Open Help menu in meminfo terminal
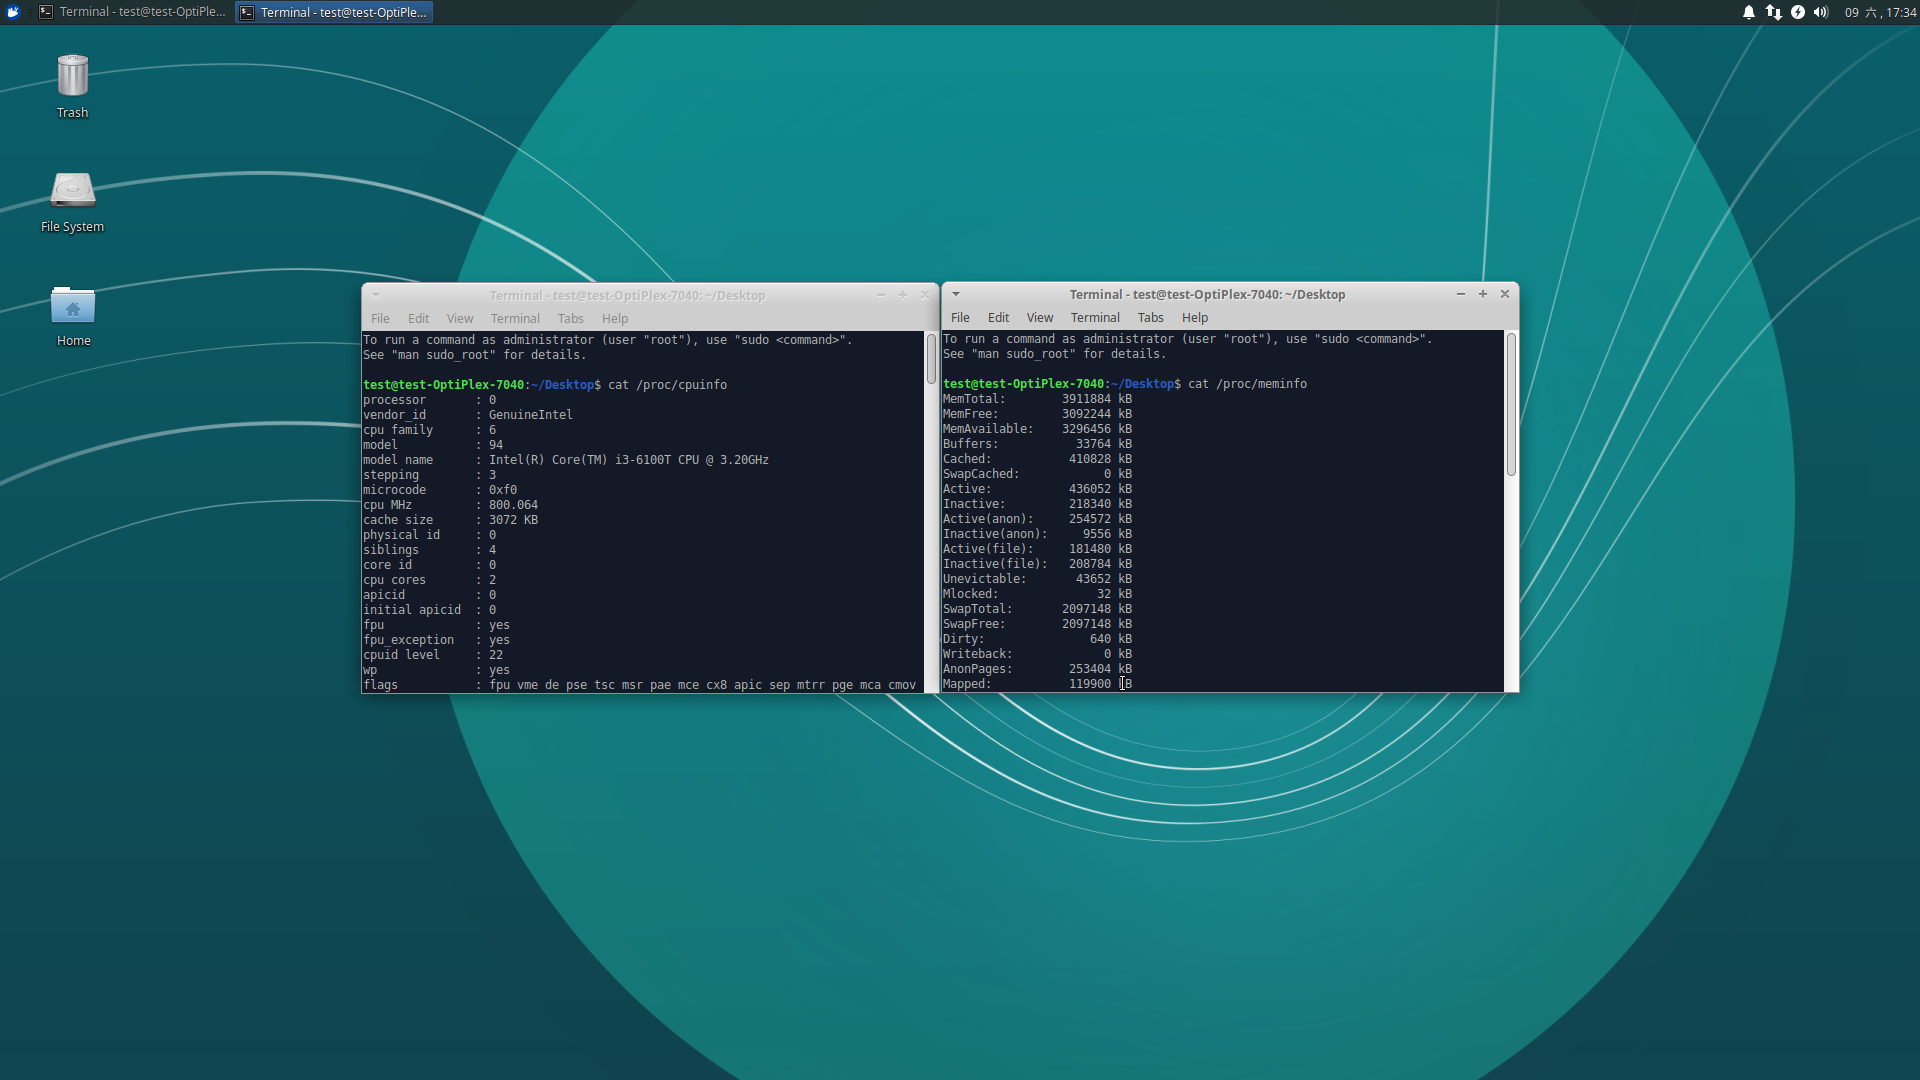1920x1080 pixels. pyautogui.click(x=1195, y=317)
